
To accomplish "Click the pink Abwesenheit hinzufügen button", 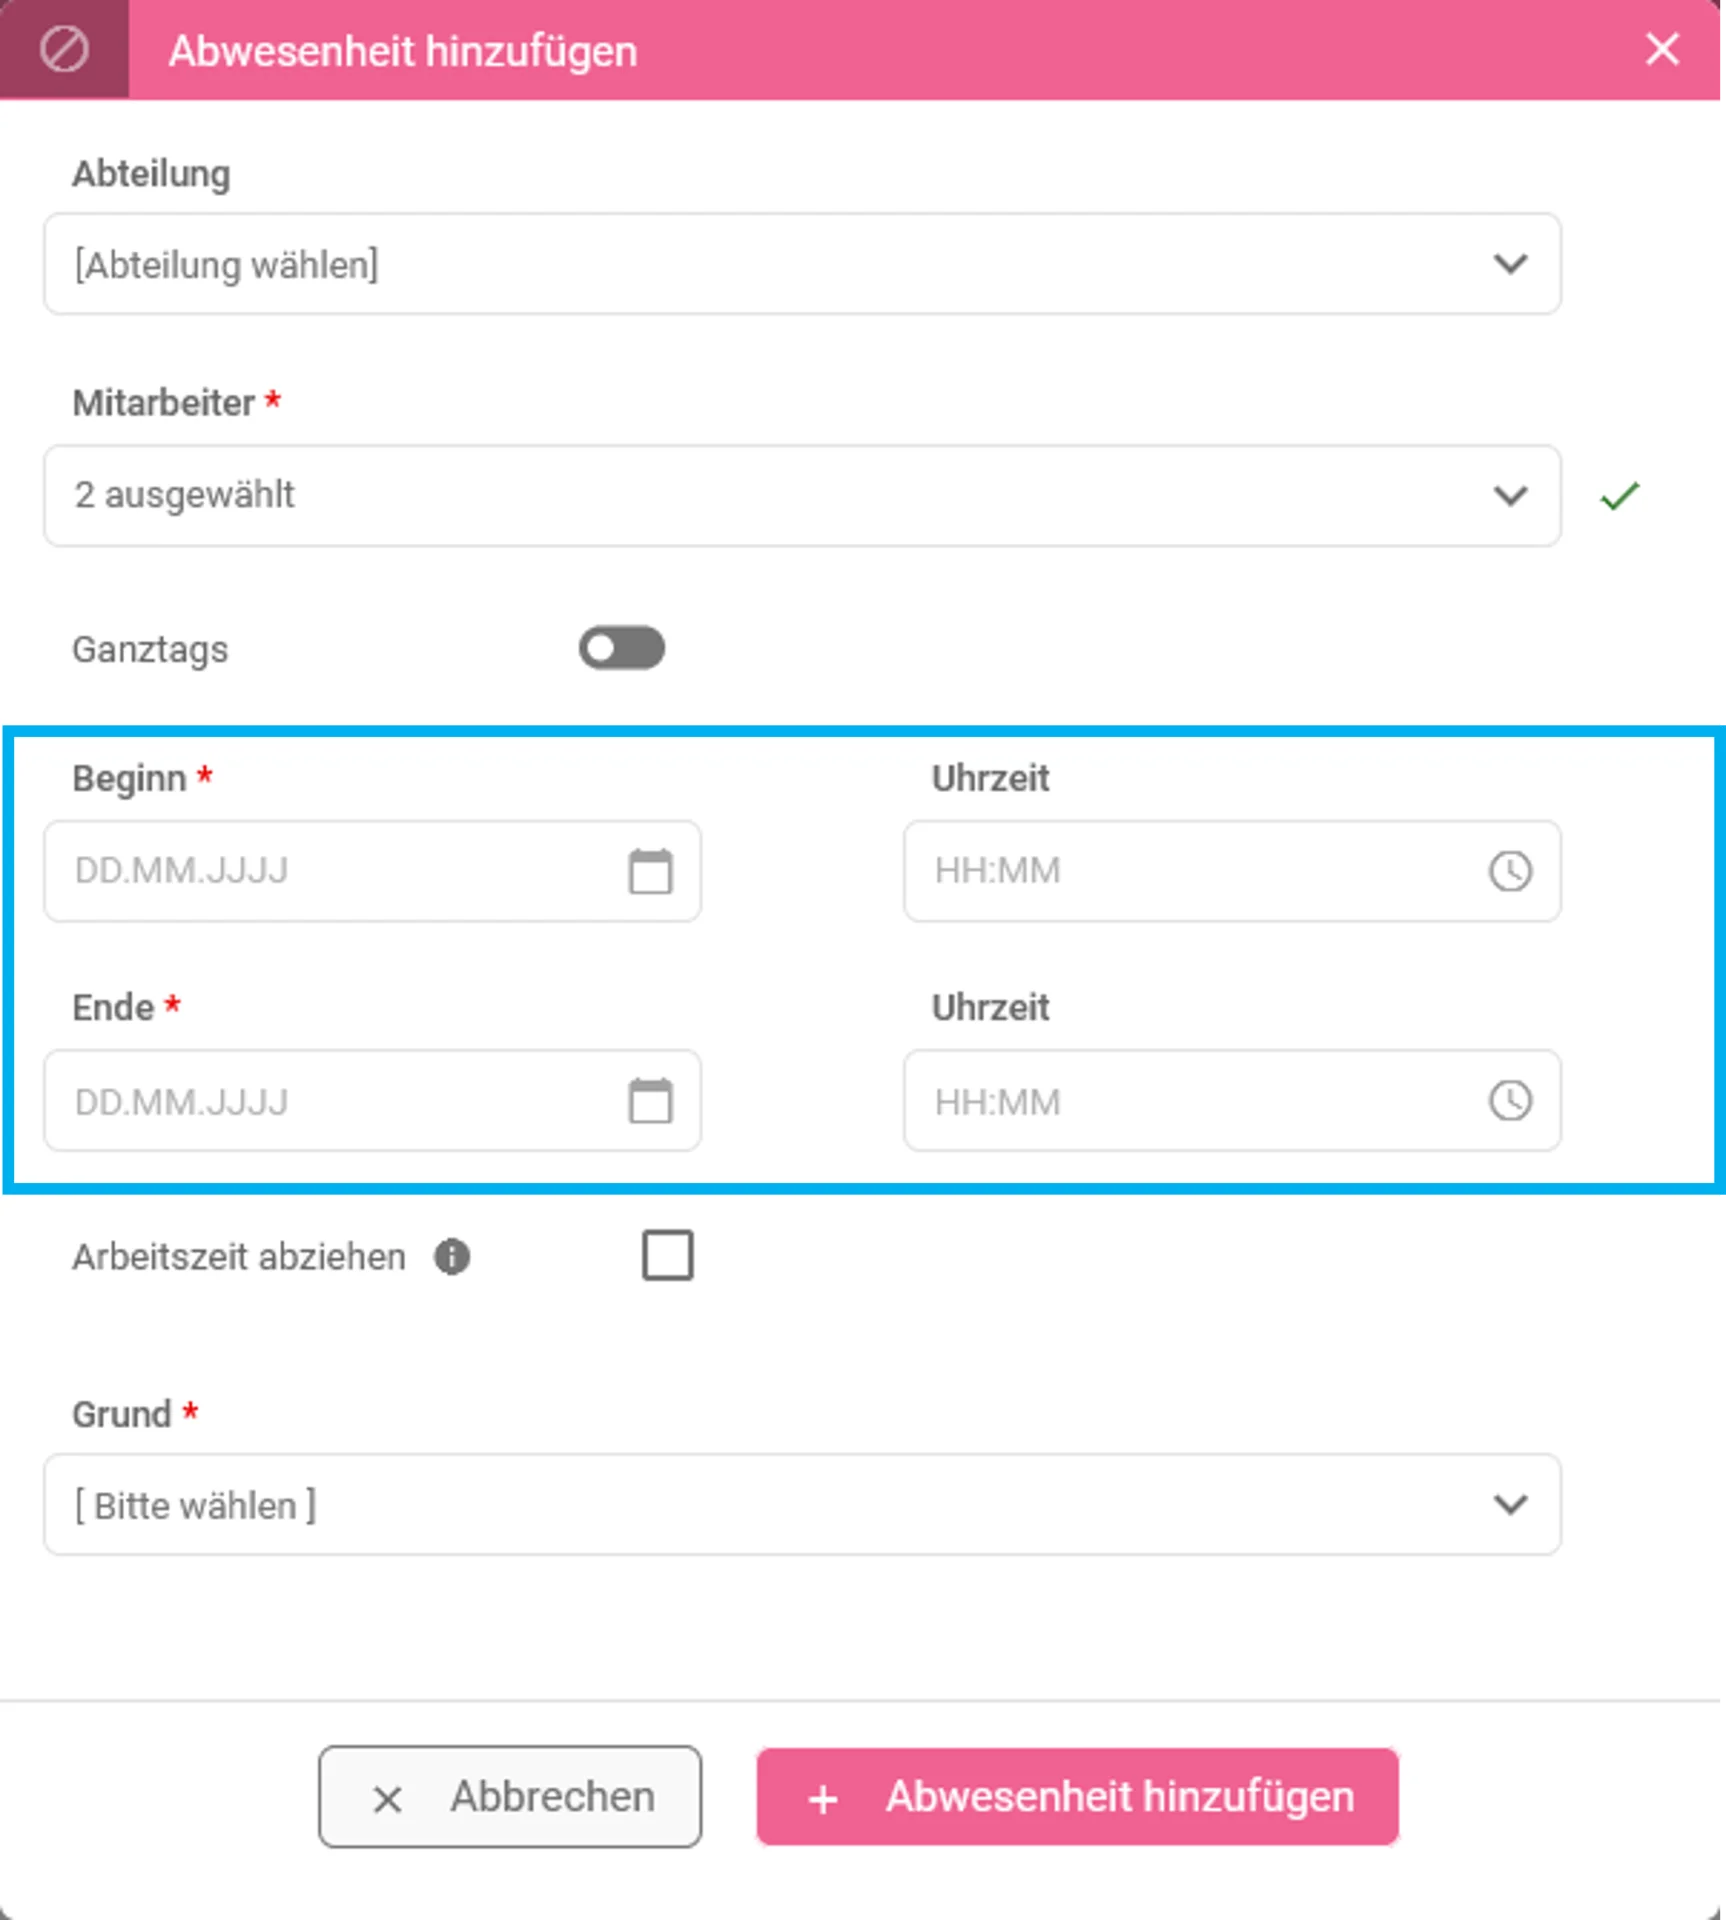I will tap(1078, 1797).
